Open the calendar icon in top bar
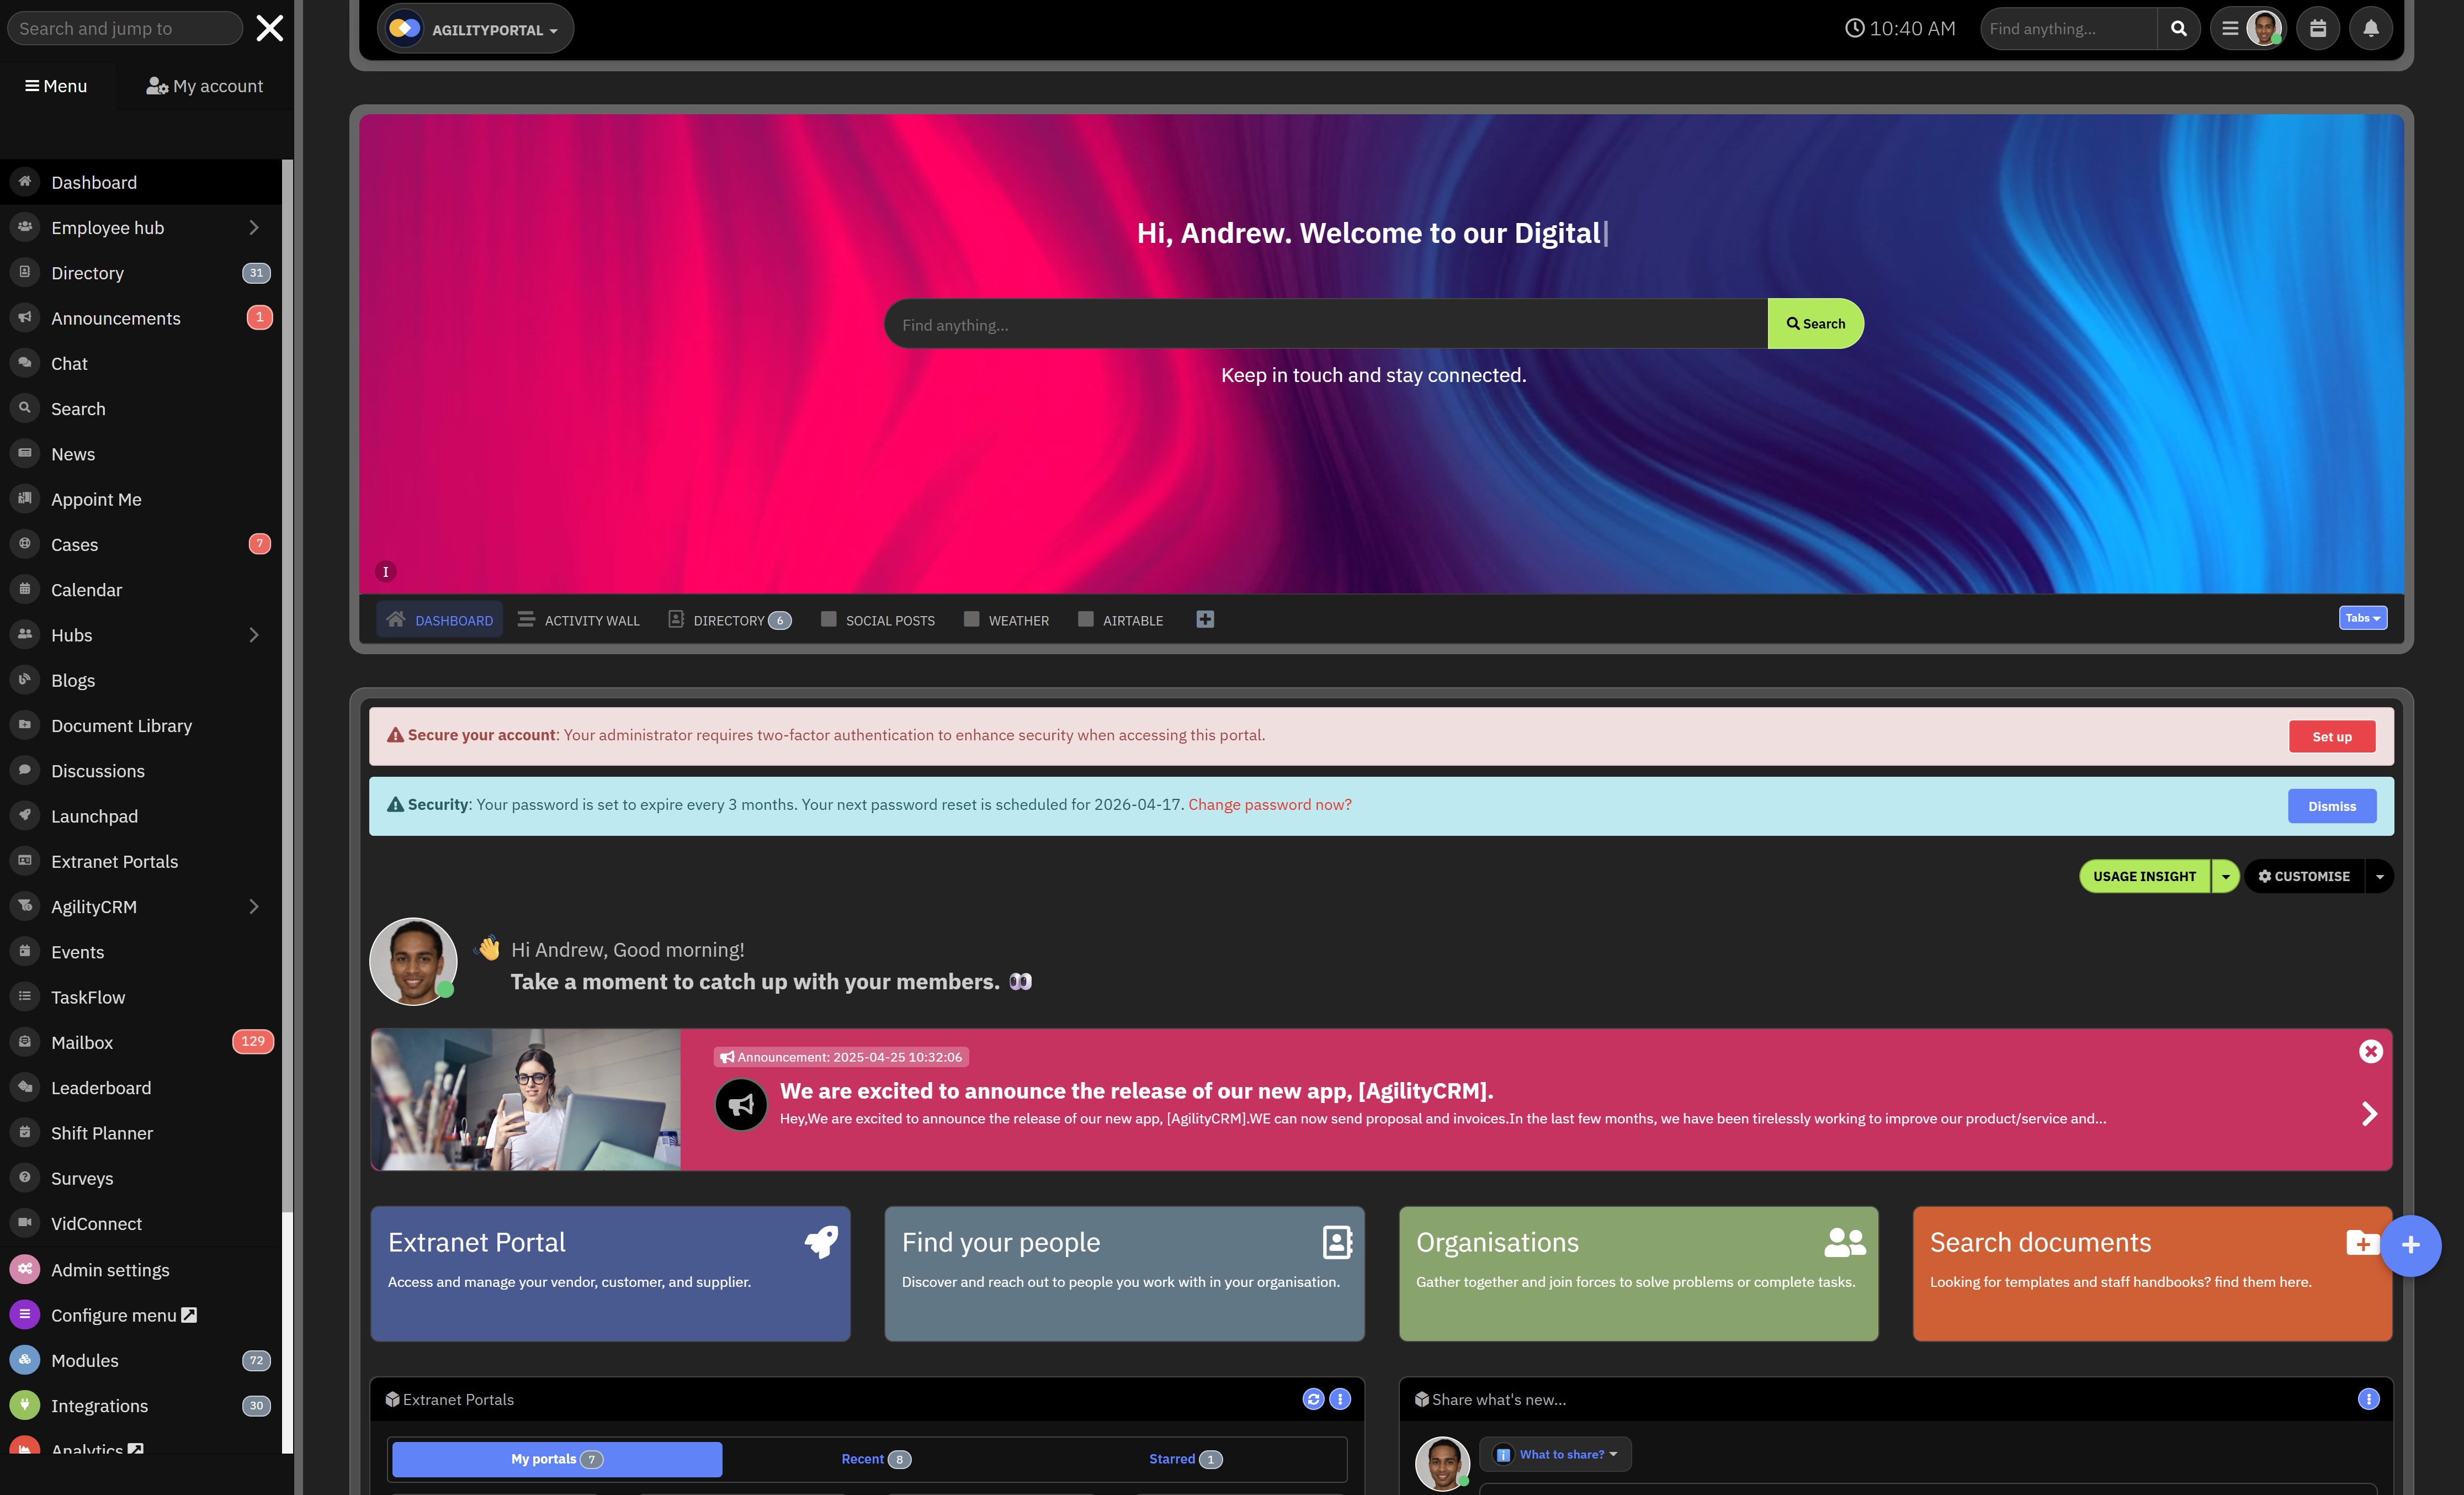 pyautogui.click(x=2317, y=29)
